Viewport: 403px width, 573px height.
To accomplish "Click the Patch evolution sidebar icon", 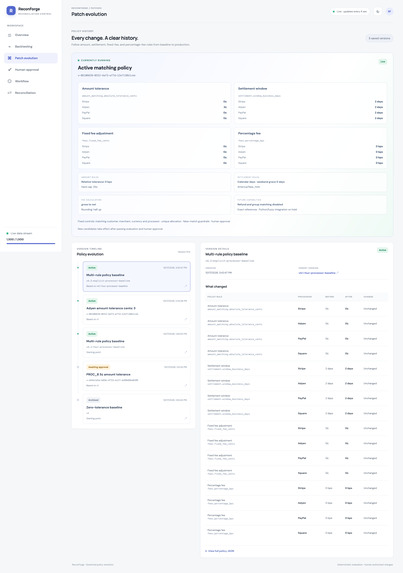I will 9,58.
